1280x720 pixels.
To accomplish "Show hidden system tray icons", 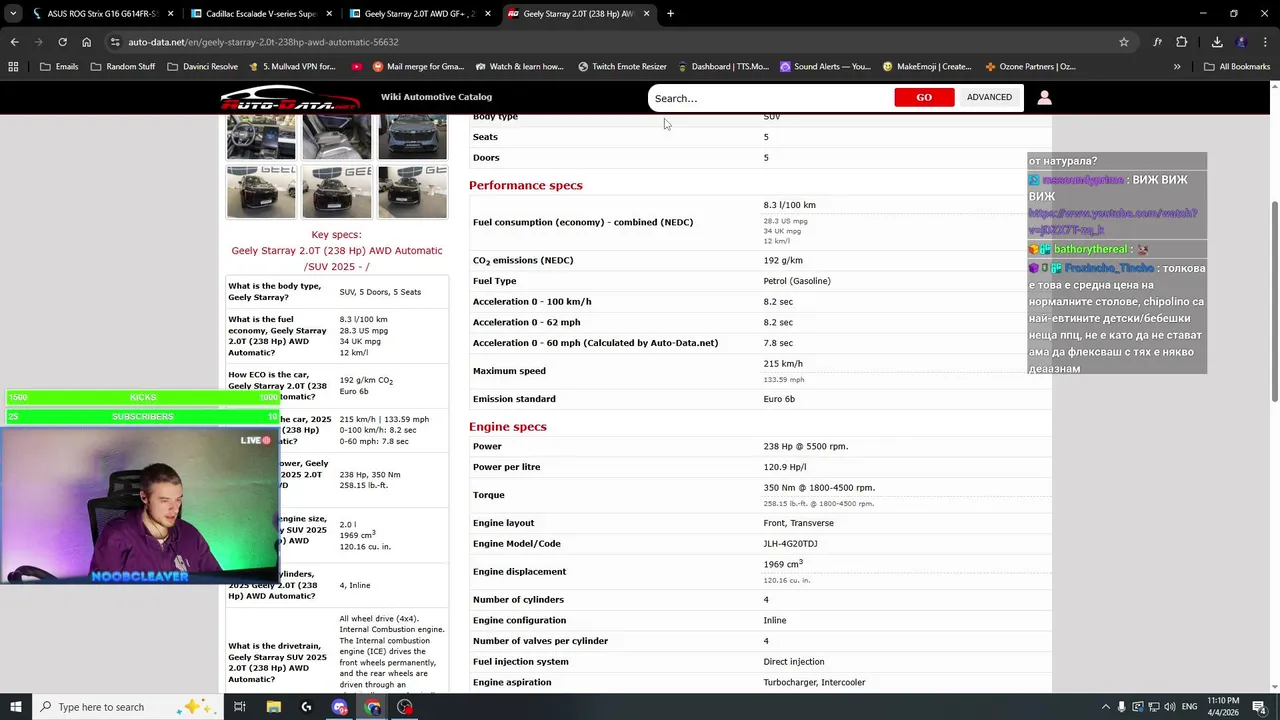I will tap(1105, 707).
